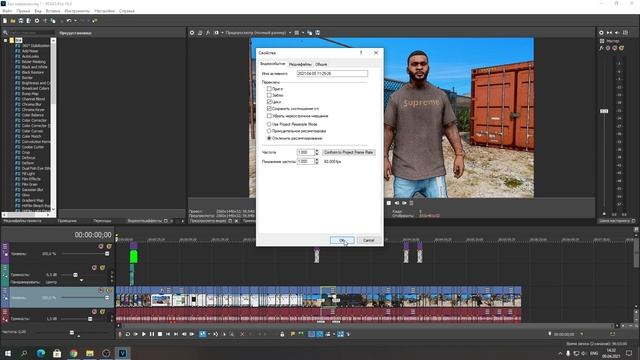Solo the second track (audio)
The height and width of the screenshot is (360, 640).
pos(102,267)
